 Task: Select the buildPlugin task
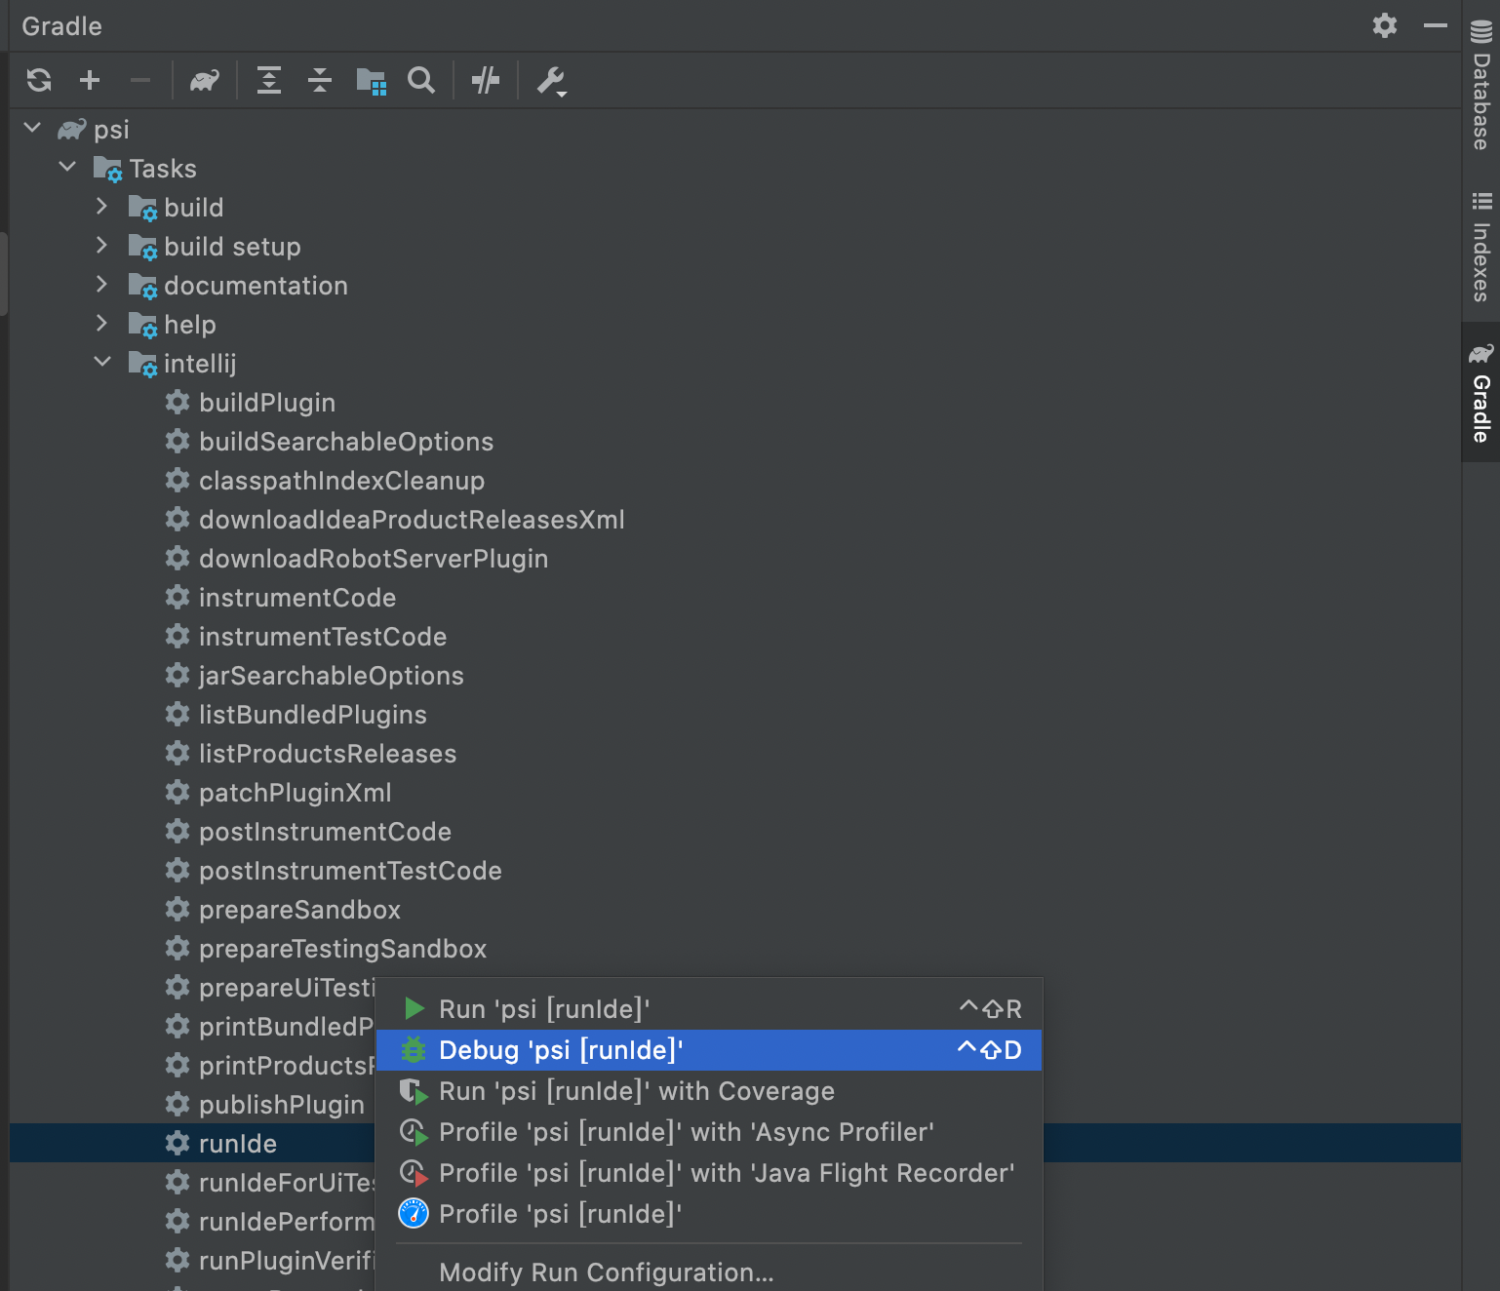[267, 403]
